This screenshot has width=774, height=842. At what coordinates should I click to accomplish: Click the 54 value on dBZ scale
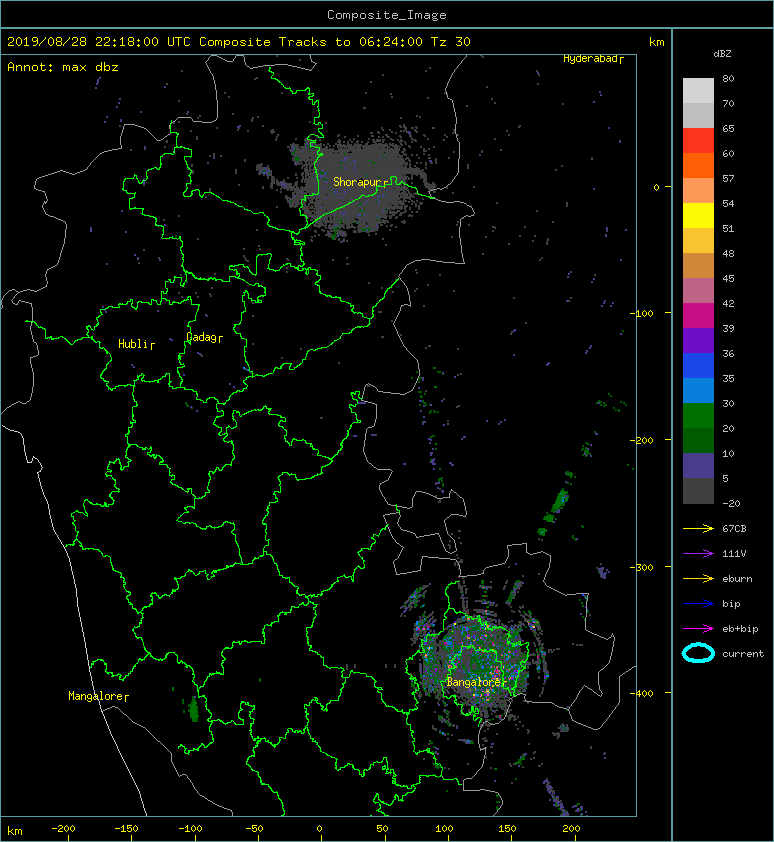coord(728,204)
